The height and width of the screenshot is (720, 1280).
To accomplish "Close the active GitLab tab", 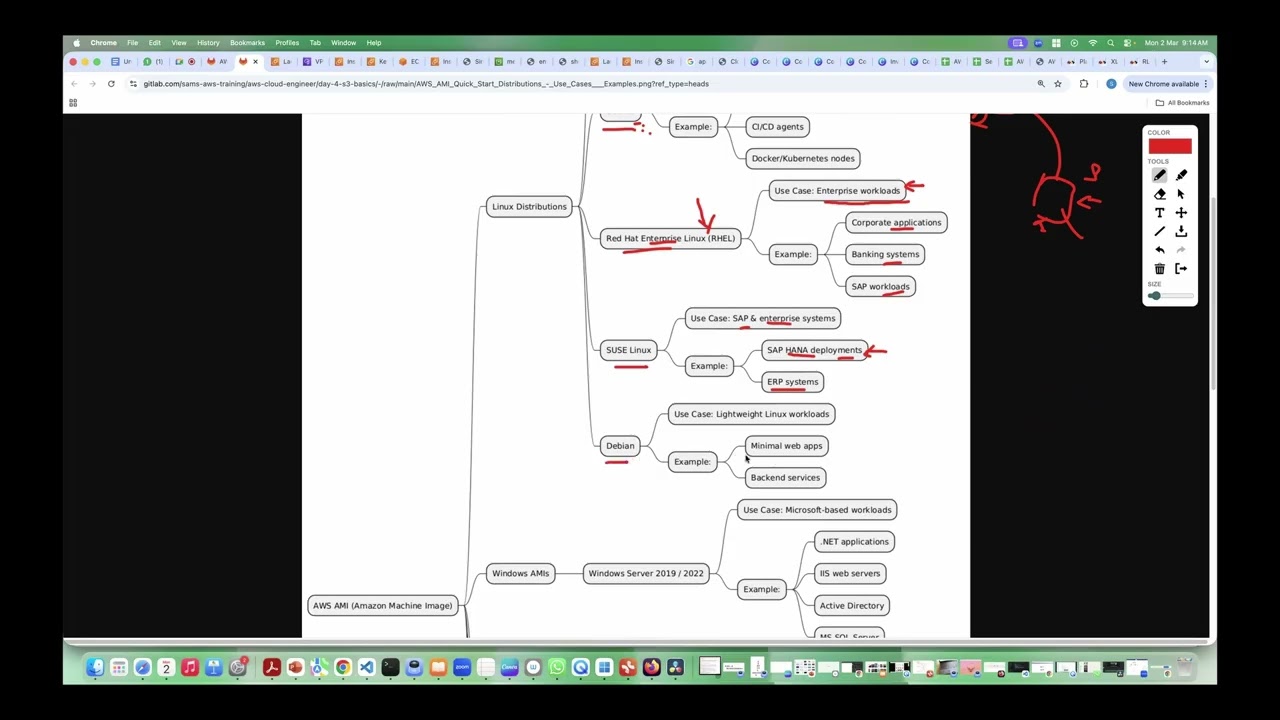I will 255,62.
